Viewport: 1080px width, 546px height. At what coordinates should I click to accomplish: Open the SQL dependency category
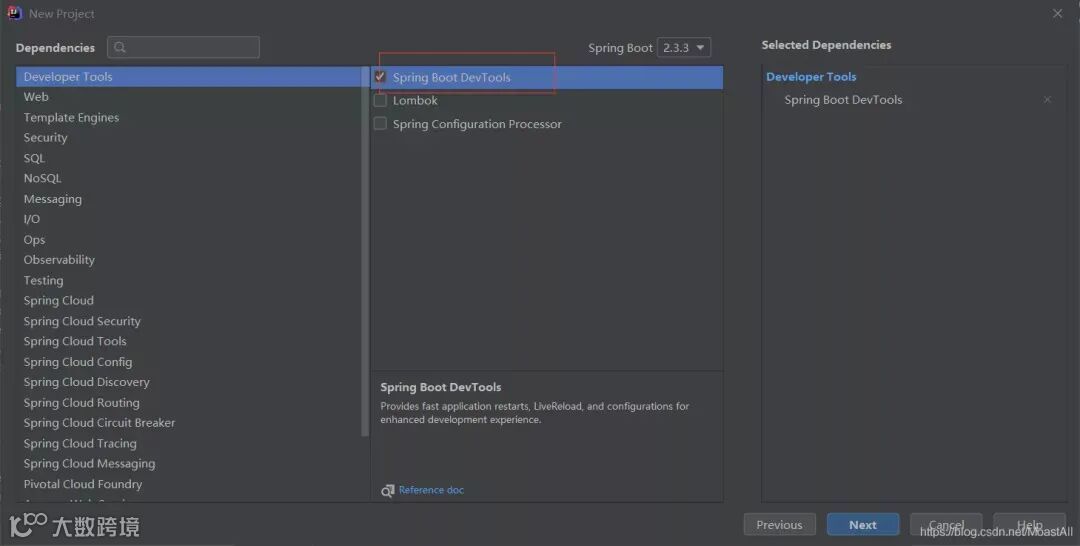pos(34,158)
